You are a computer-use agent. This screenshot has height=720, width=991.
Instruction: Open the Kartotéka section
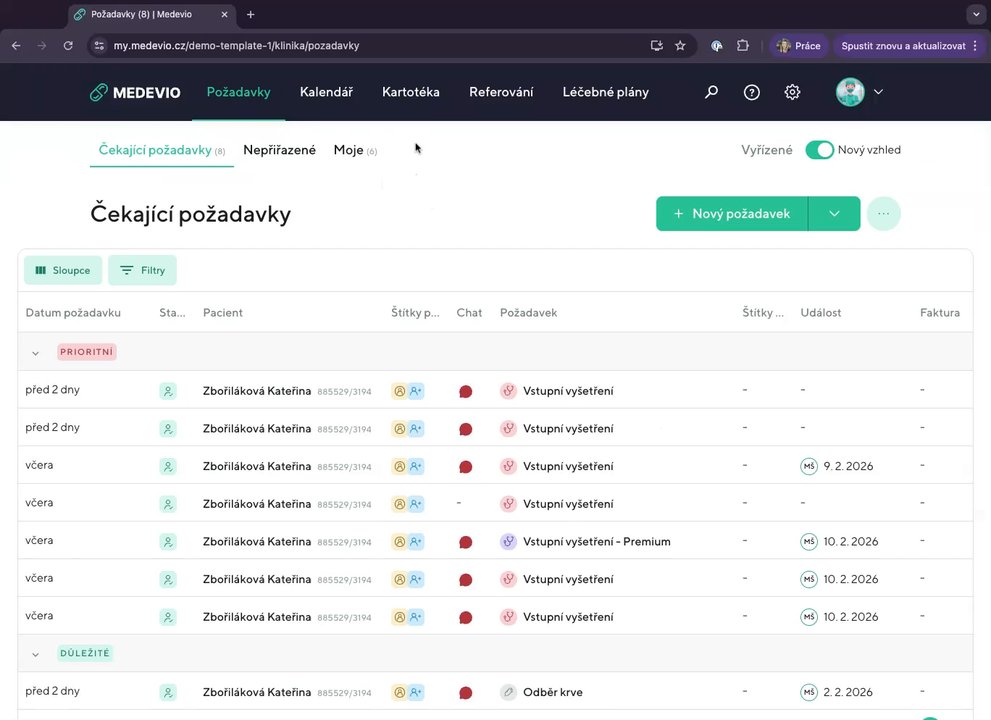[411, 92]
